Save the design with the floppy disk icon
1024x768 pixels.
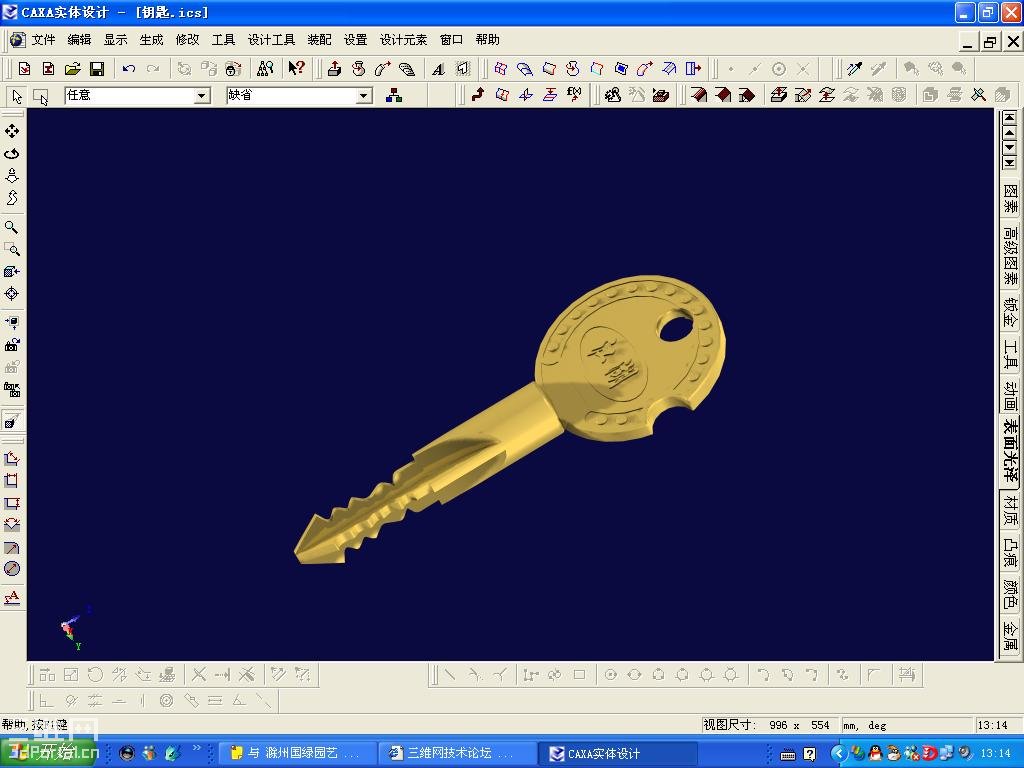pos(97,69)
